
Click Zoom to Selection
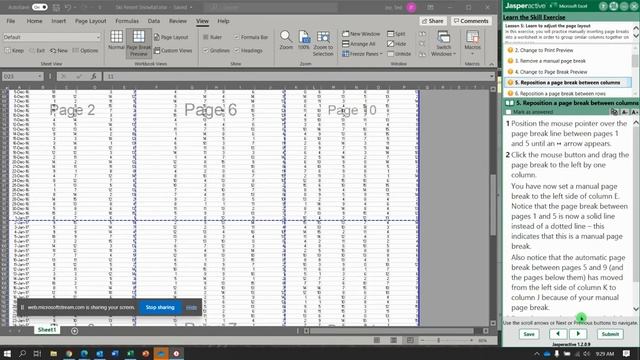(x=323, y=43)
